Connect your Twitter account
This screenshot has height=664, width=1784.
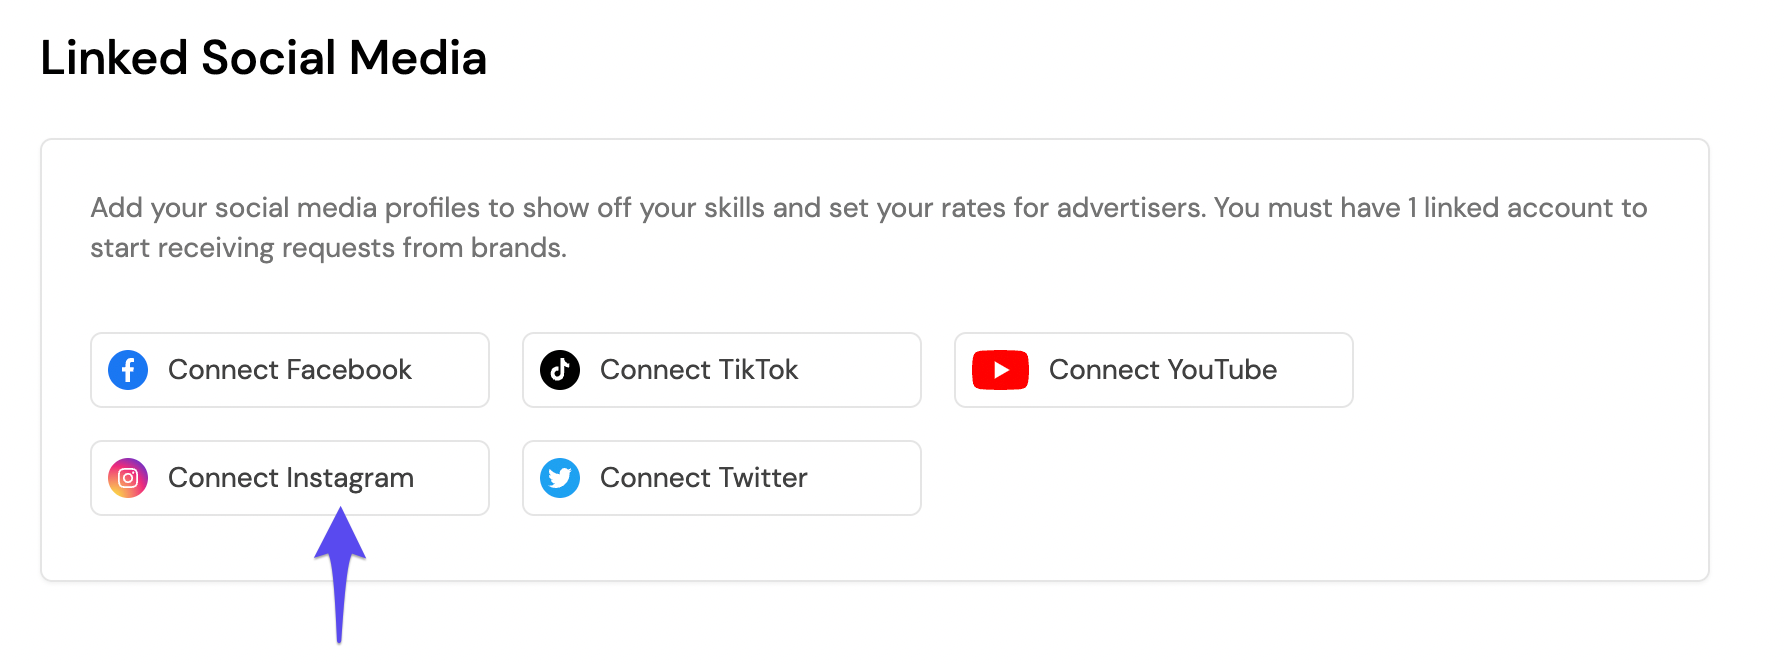coord(722,478)
